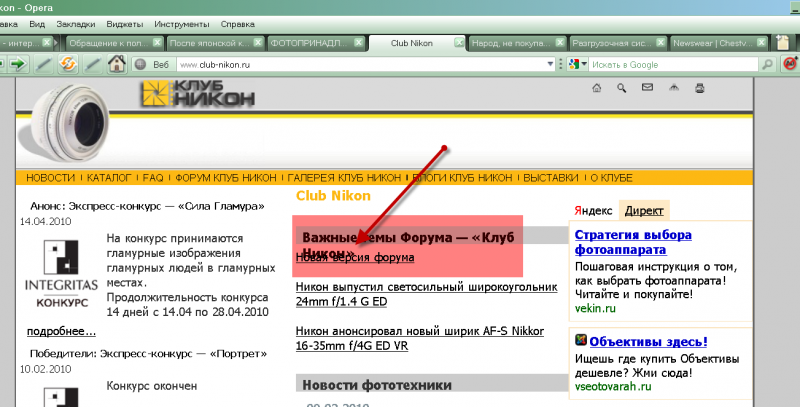Open the Объективы здесь! ad link

(648, 342)
